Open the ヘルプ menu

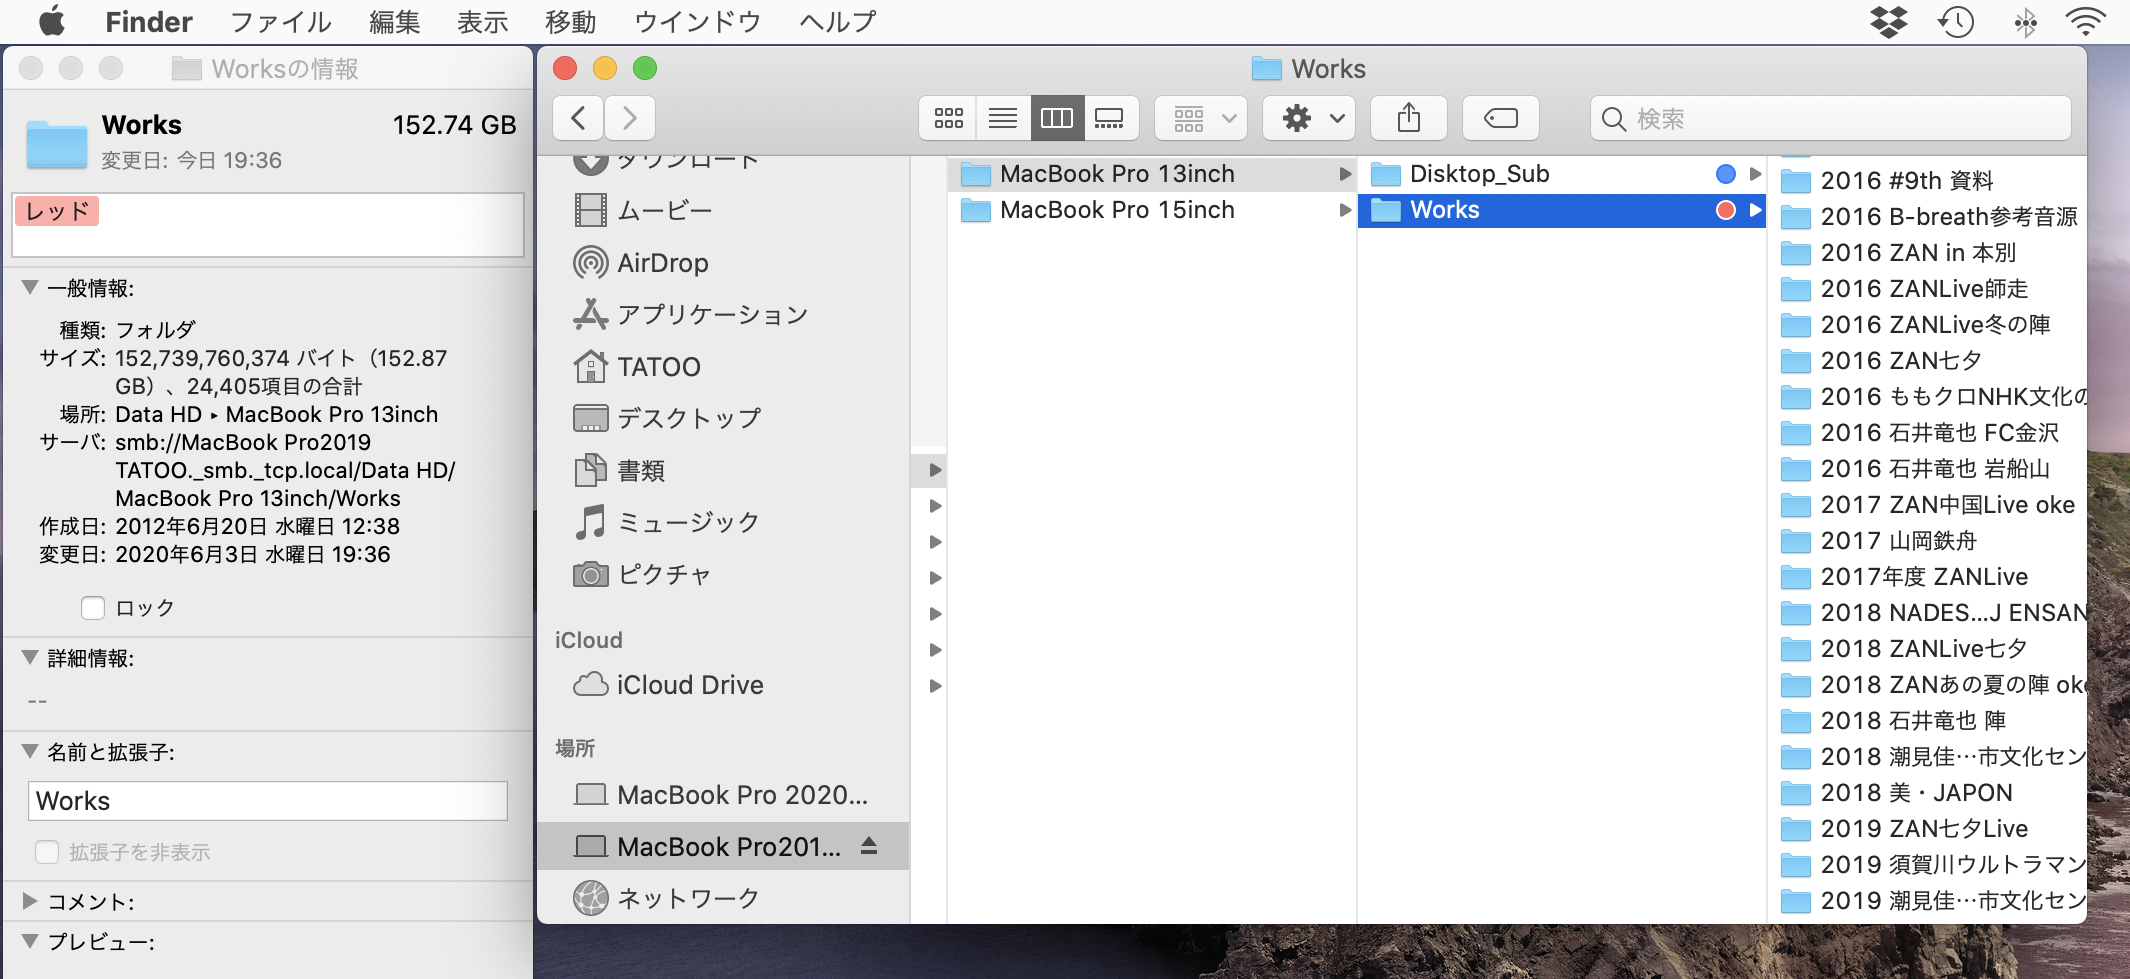pyautogui.click(x=837, y=21)
